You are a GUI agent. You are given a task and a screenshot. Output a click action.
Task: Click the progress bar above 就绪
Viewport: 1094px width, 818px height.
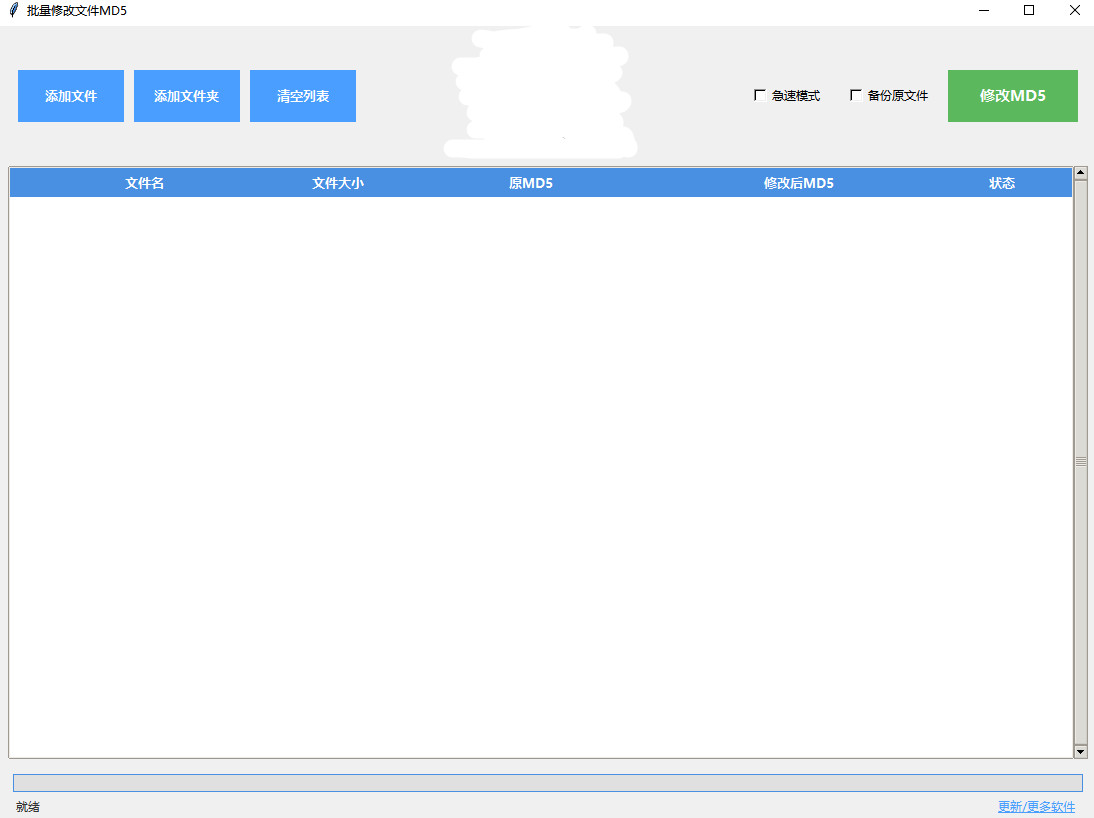[547, 782]
